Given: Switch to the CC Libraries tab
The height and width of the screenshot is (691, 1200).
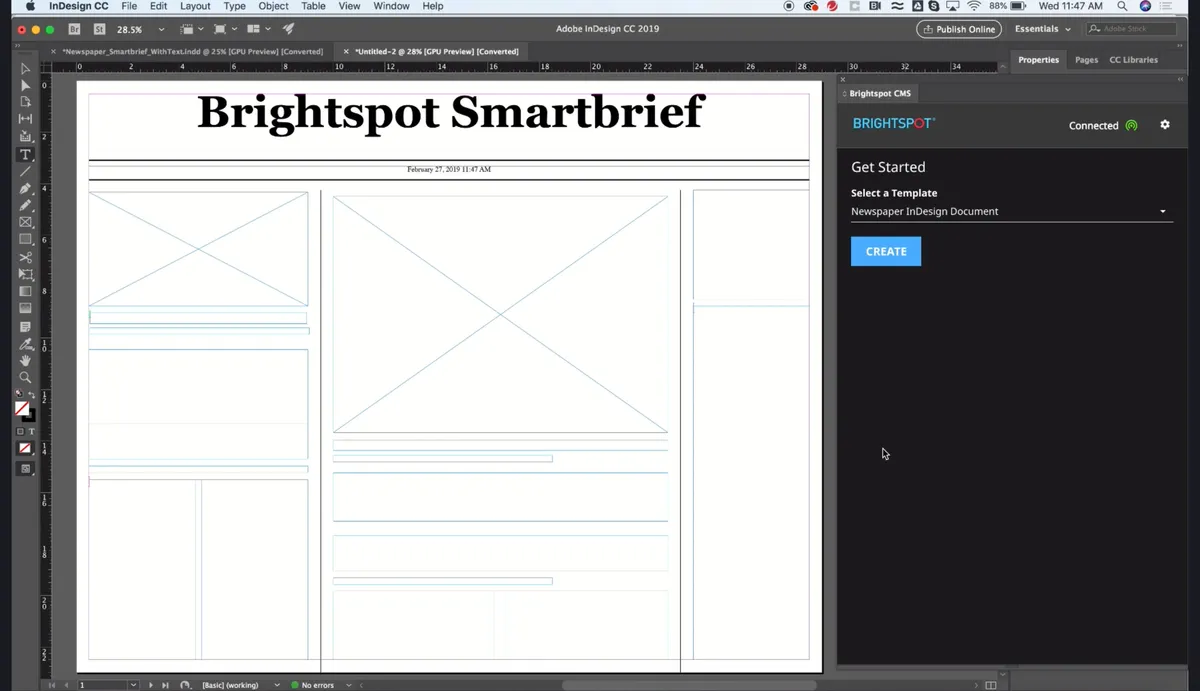Looking at the screenshot, I should [1133, 60].
